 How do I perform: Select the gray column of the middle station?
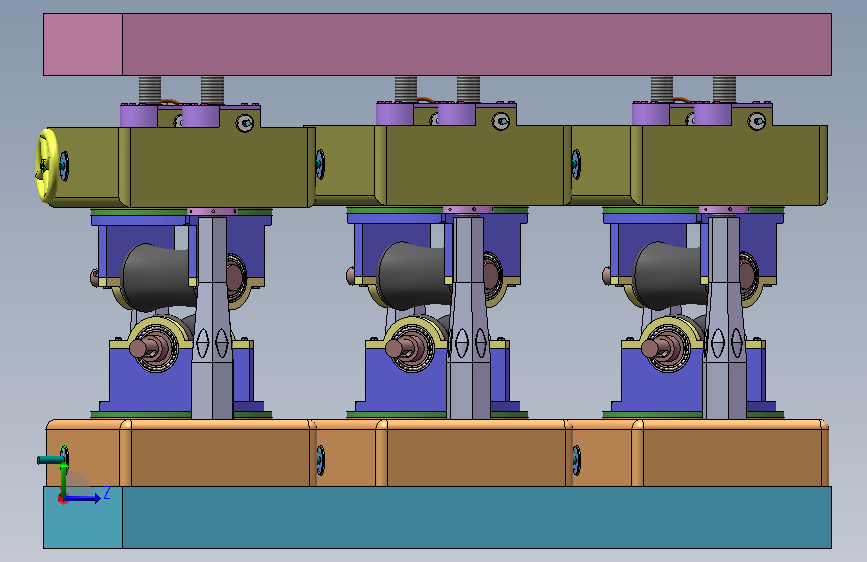click(x=468, y=318)
